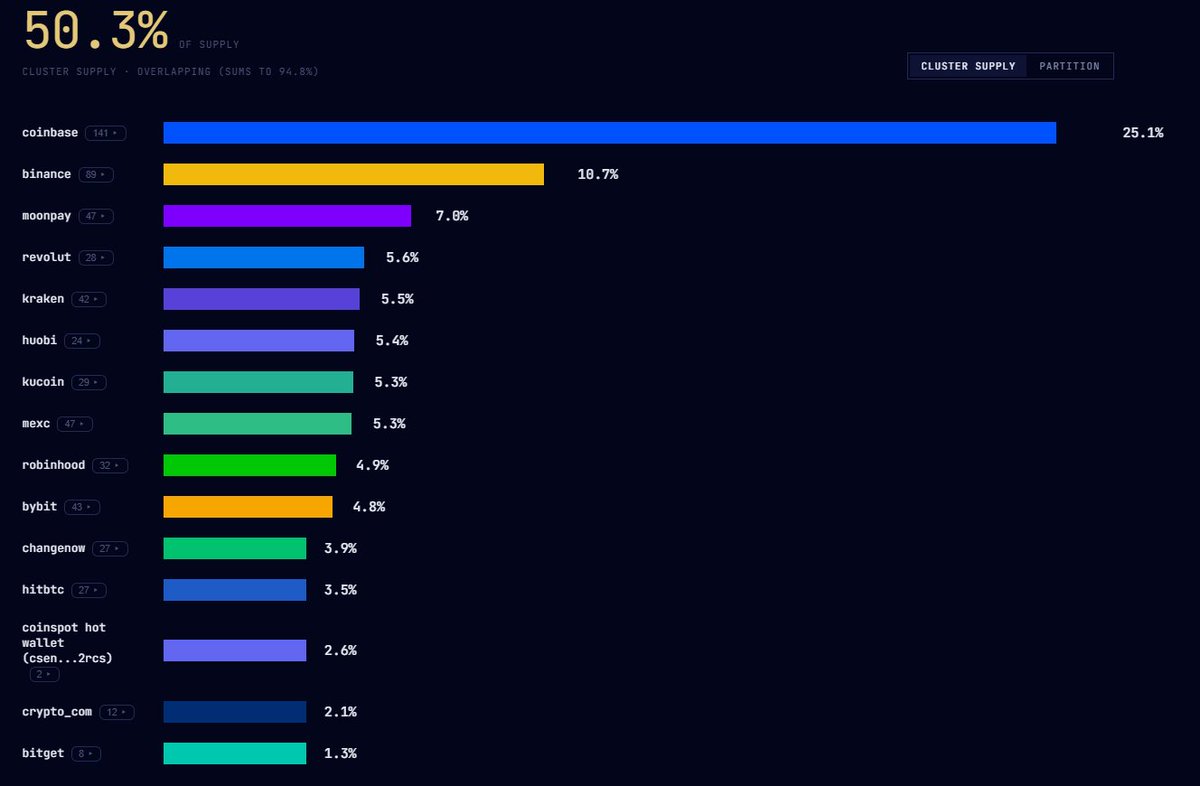The height and width of the screenshot is (786, 1200).
Task: Select the huobi supply bar
Action: tap(259, 341)
